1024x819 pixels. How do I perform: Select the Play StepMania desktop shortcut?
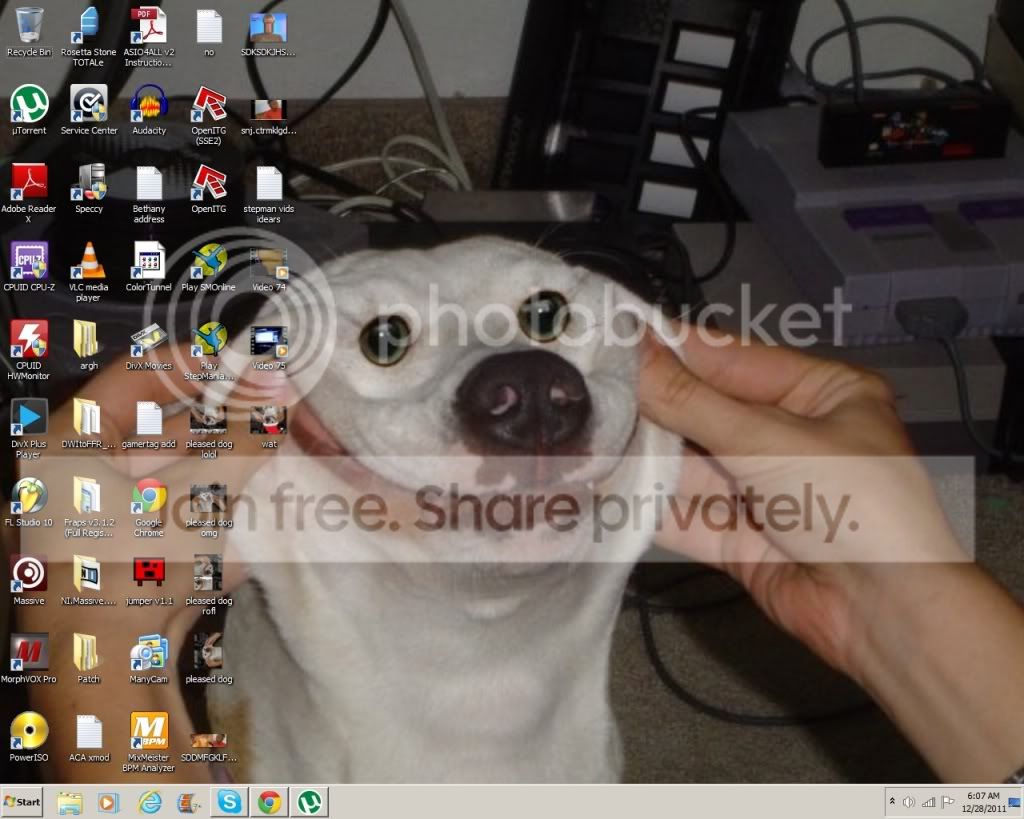click(x=209, y=340)
